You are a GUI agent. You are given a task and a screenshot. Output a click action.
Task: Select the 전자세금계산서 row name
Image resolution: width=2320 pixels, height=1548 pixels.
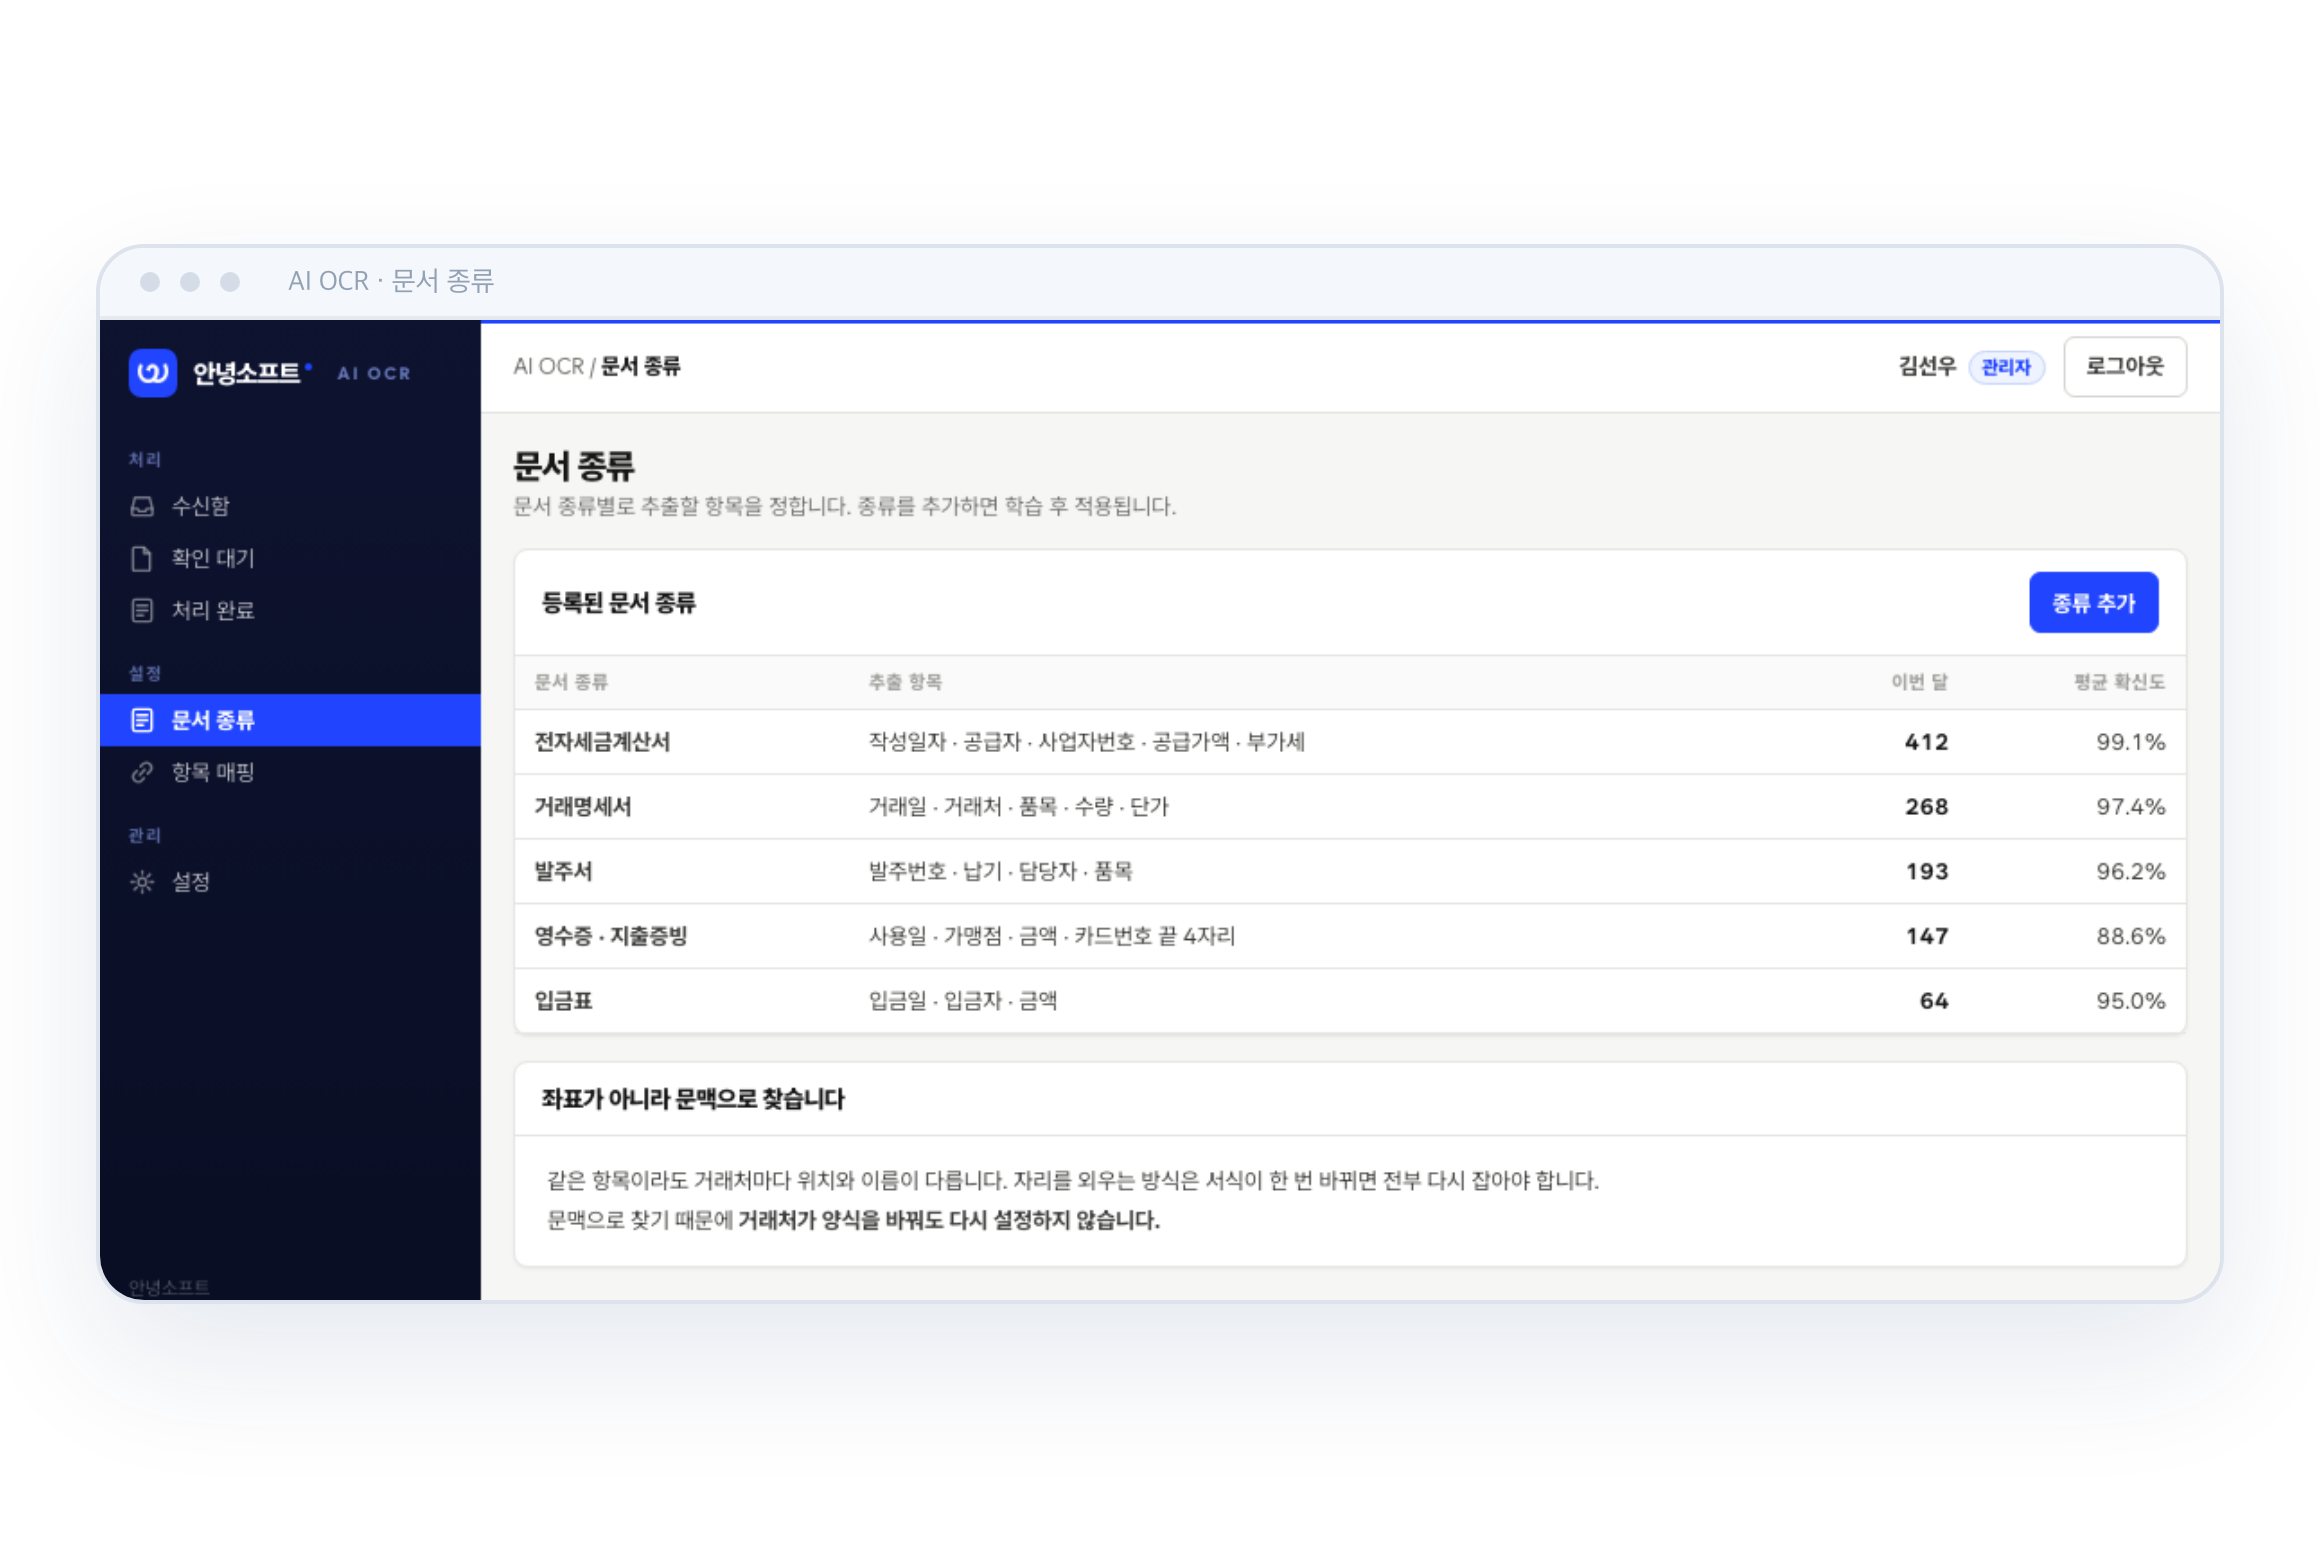(x=602, y=742)
